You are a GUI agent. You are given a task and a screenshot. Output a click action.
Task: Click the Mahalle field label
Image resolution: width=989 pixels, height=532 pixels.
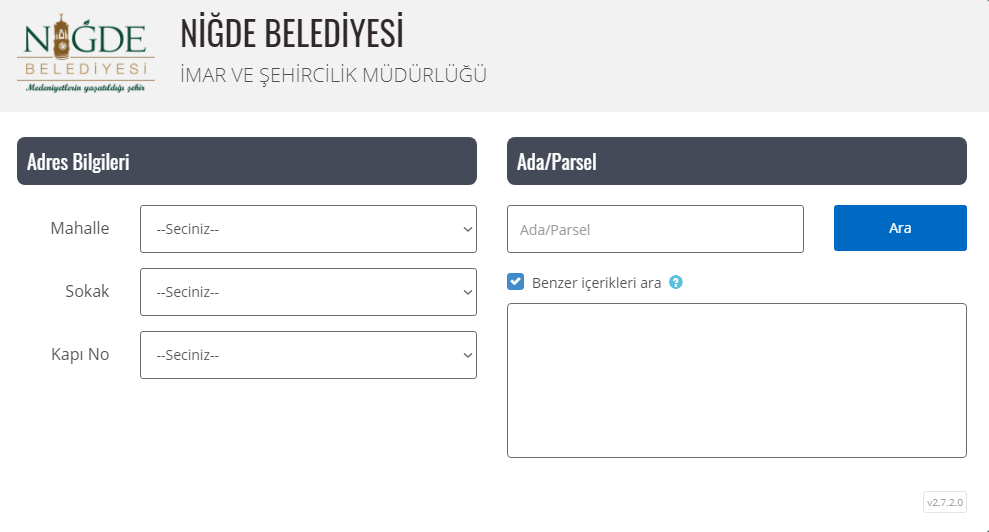[79, 228]
